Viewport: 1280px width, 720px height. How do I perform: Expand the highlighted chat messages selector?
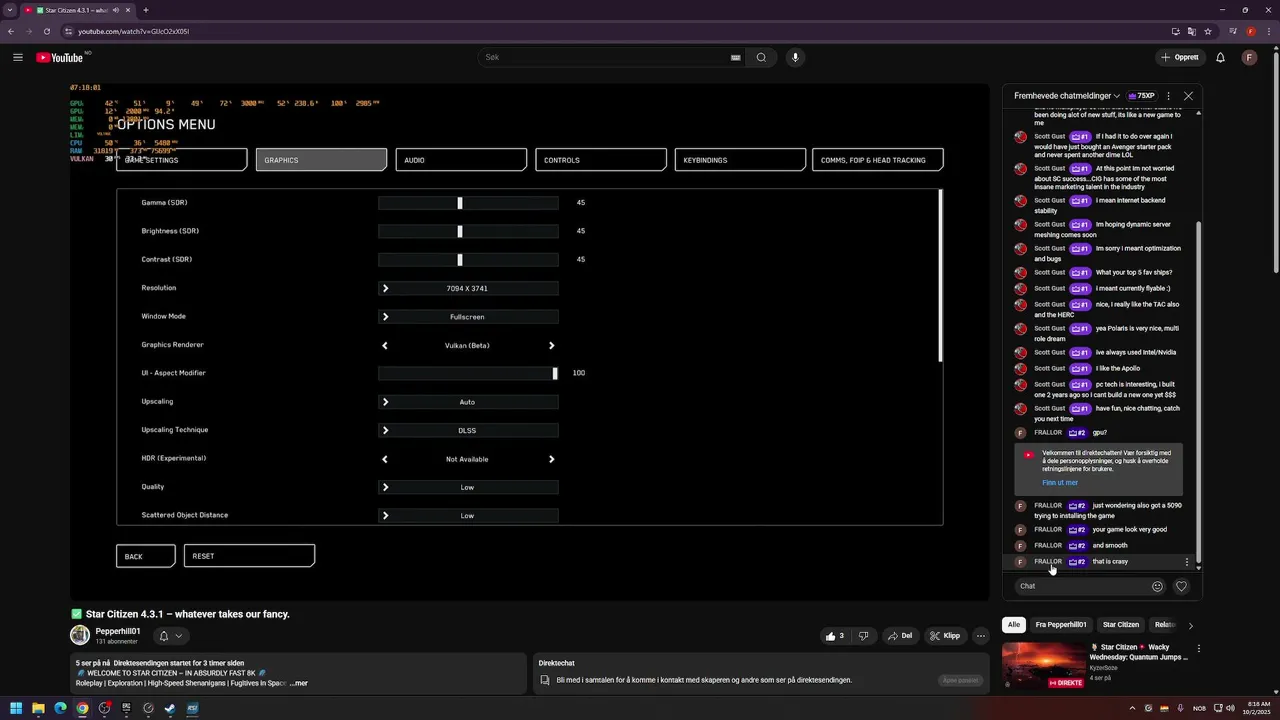pos(1067,96)
